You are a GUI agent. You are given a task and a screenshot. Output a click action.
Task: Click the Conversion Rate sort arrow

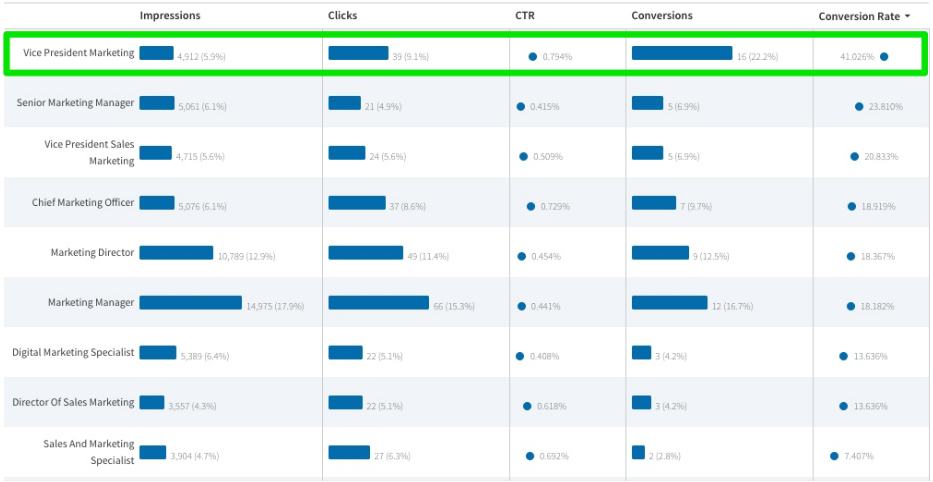tap(907, 17)
